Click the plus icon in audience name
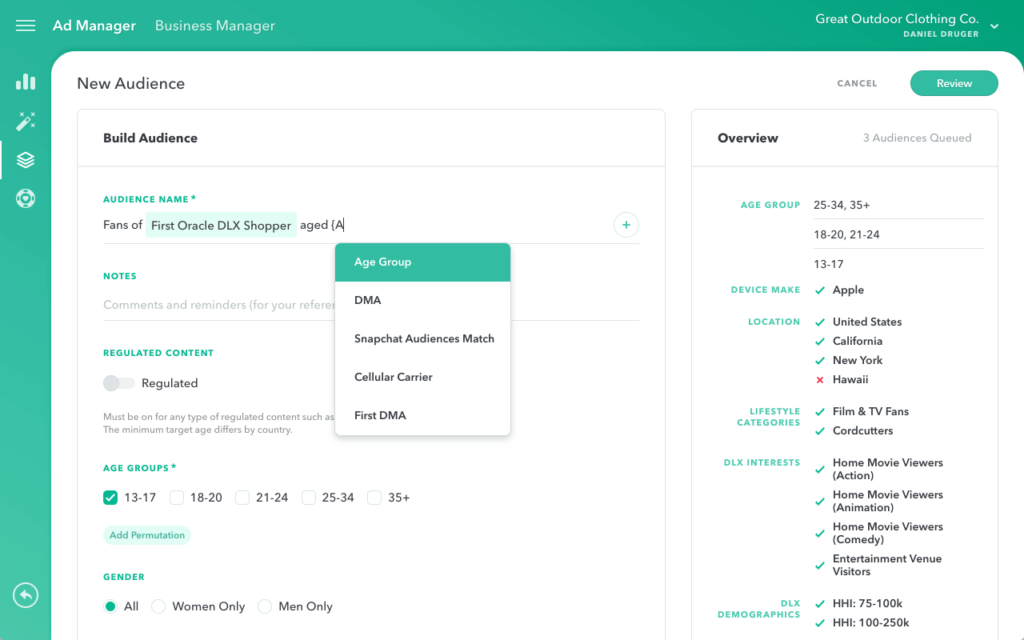The width and height of the screenshot is (1024, 640). 626,225
